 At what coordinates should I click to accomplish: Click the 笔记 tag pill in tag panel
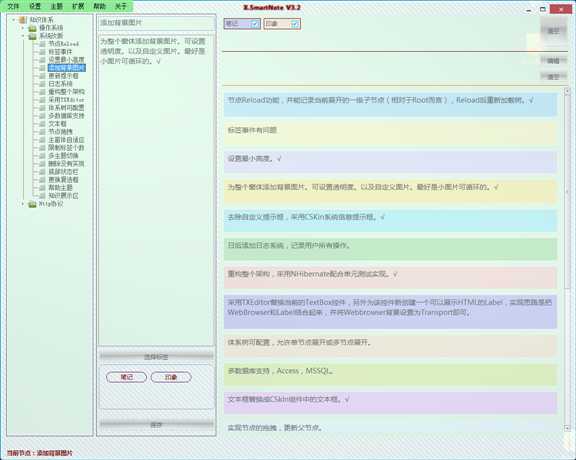click(x=126, y=377)
